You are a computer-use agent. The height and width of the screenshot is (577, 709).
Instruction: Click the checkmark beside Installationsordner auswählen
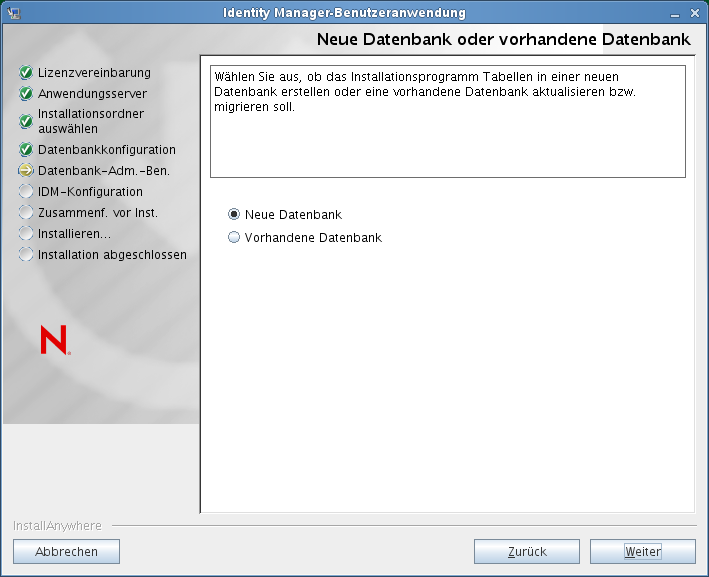[26, 121]
